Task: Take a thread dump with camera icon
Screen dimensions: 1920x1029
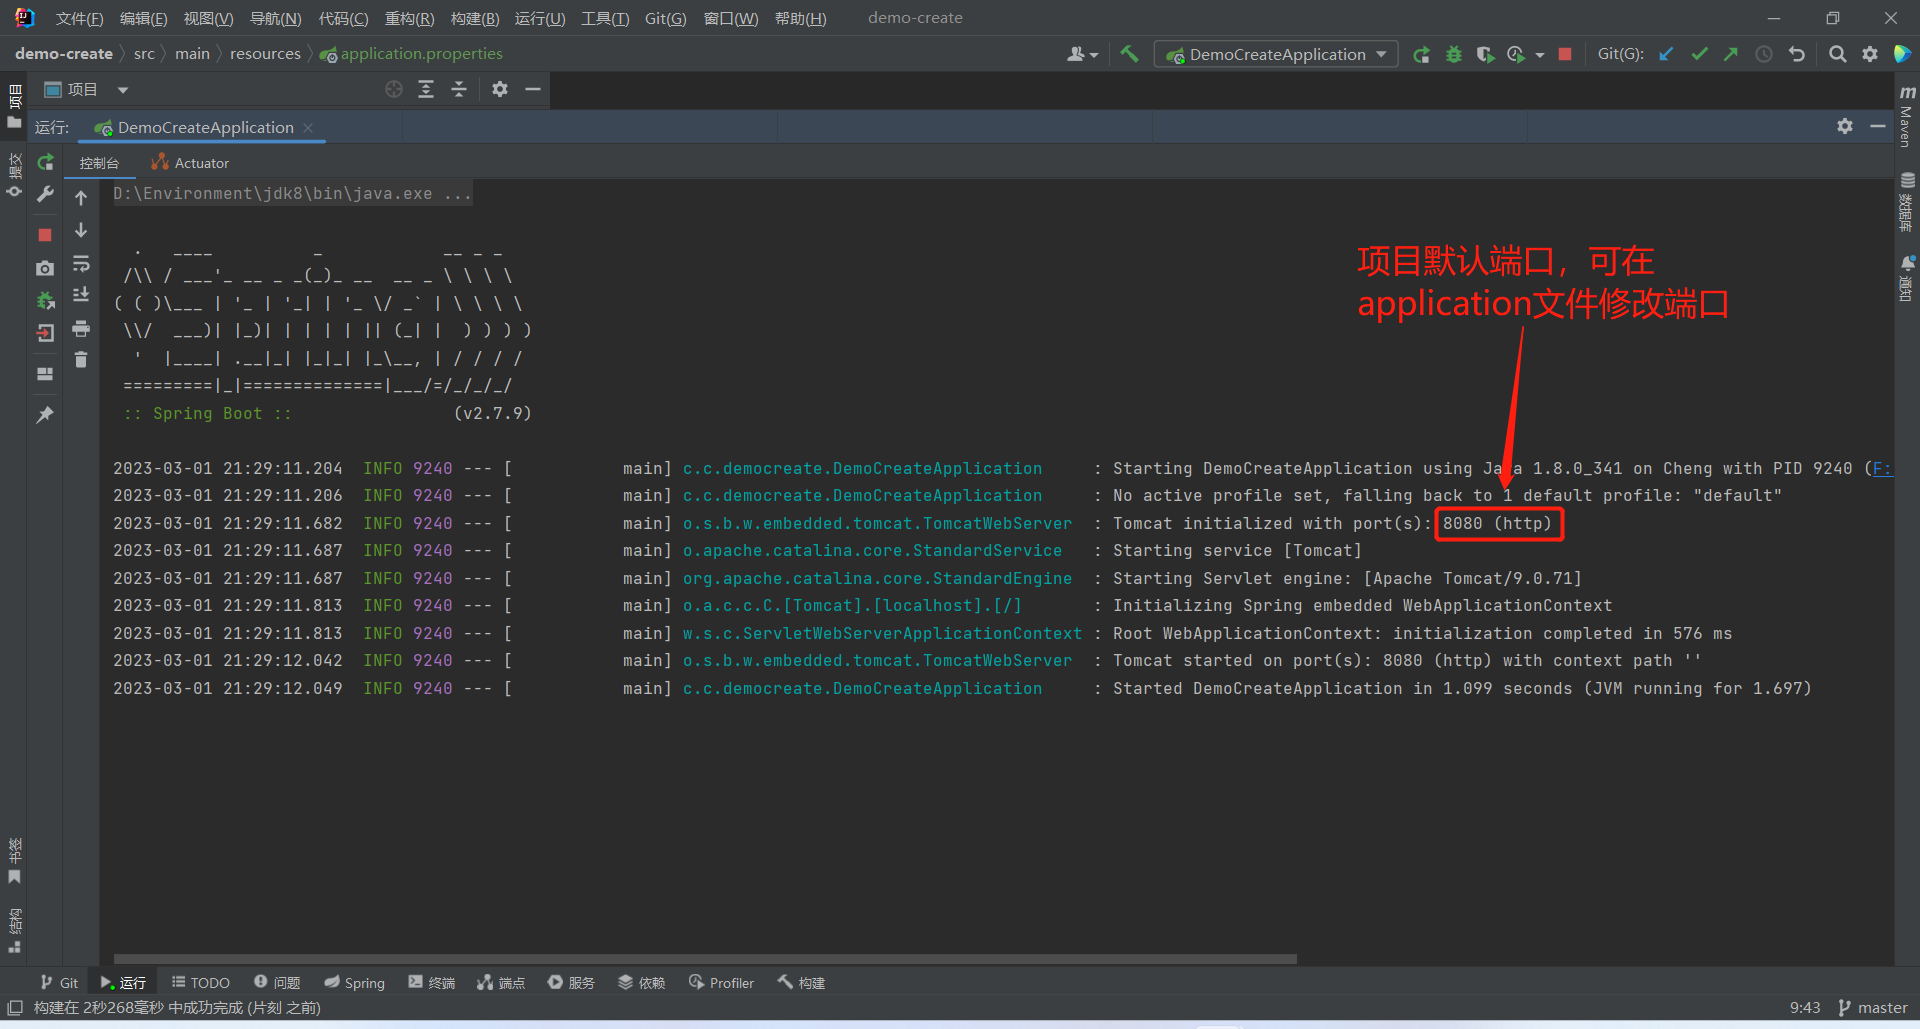Action: 45,268
